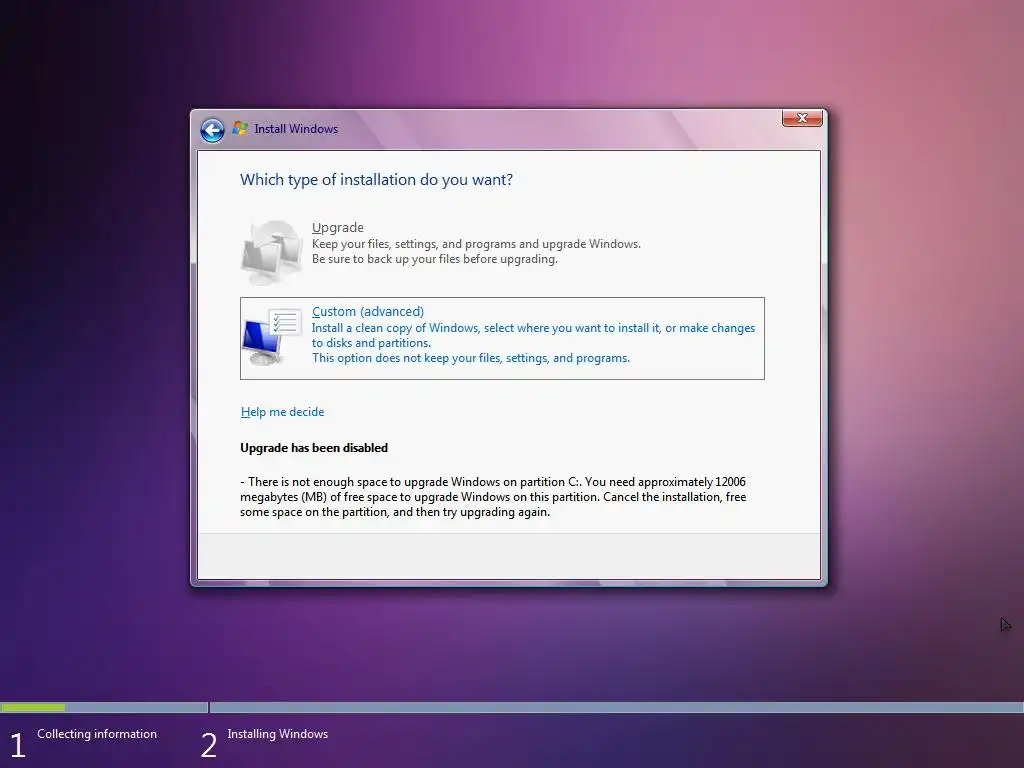
Task: Click the not enough space message text
Action: pyautogui.click(x=493, y=497)
